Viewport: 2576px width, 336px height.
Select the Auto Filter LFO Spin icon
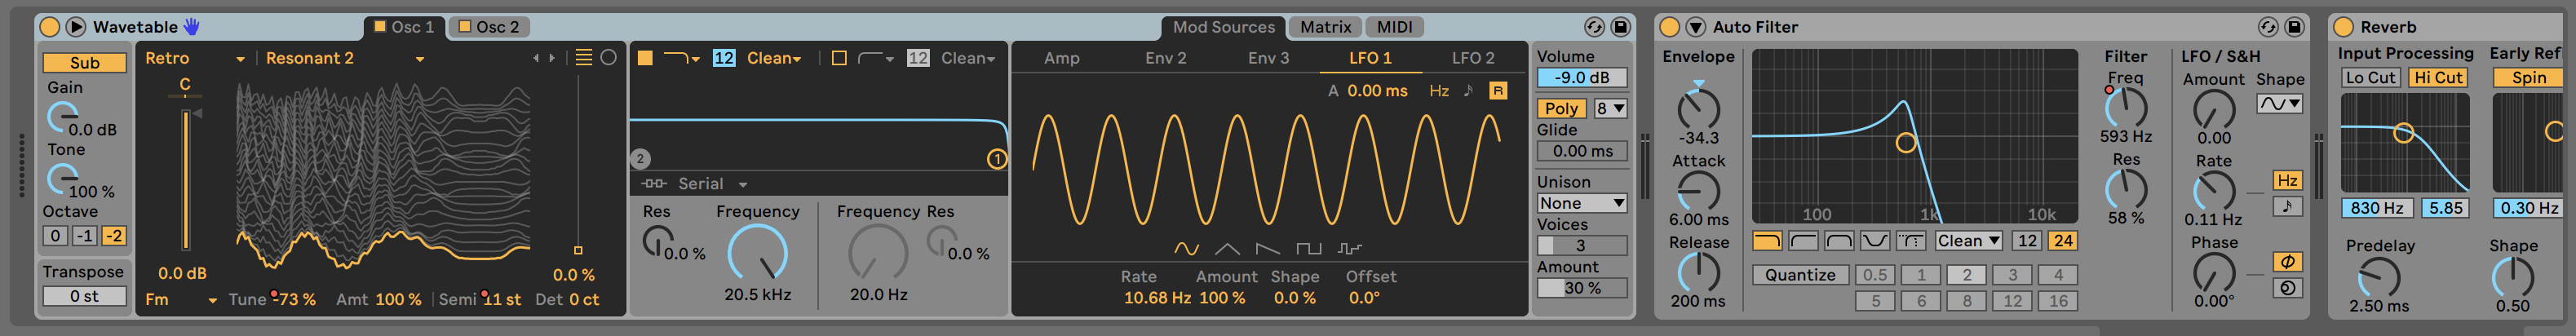coord(2288,288)
